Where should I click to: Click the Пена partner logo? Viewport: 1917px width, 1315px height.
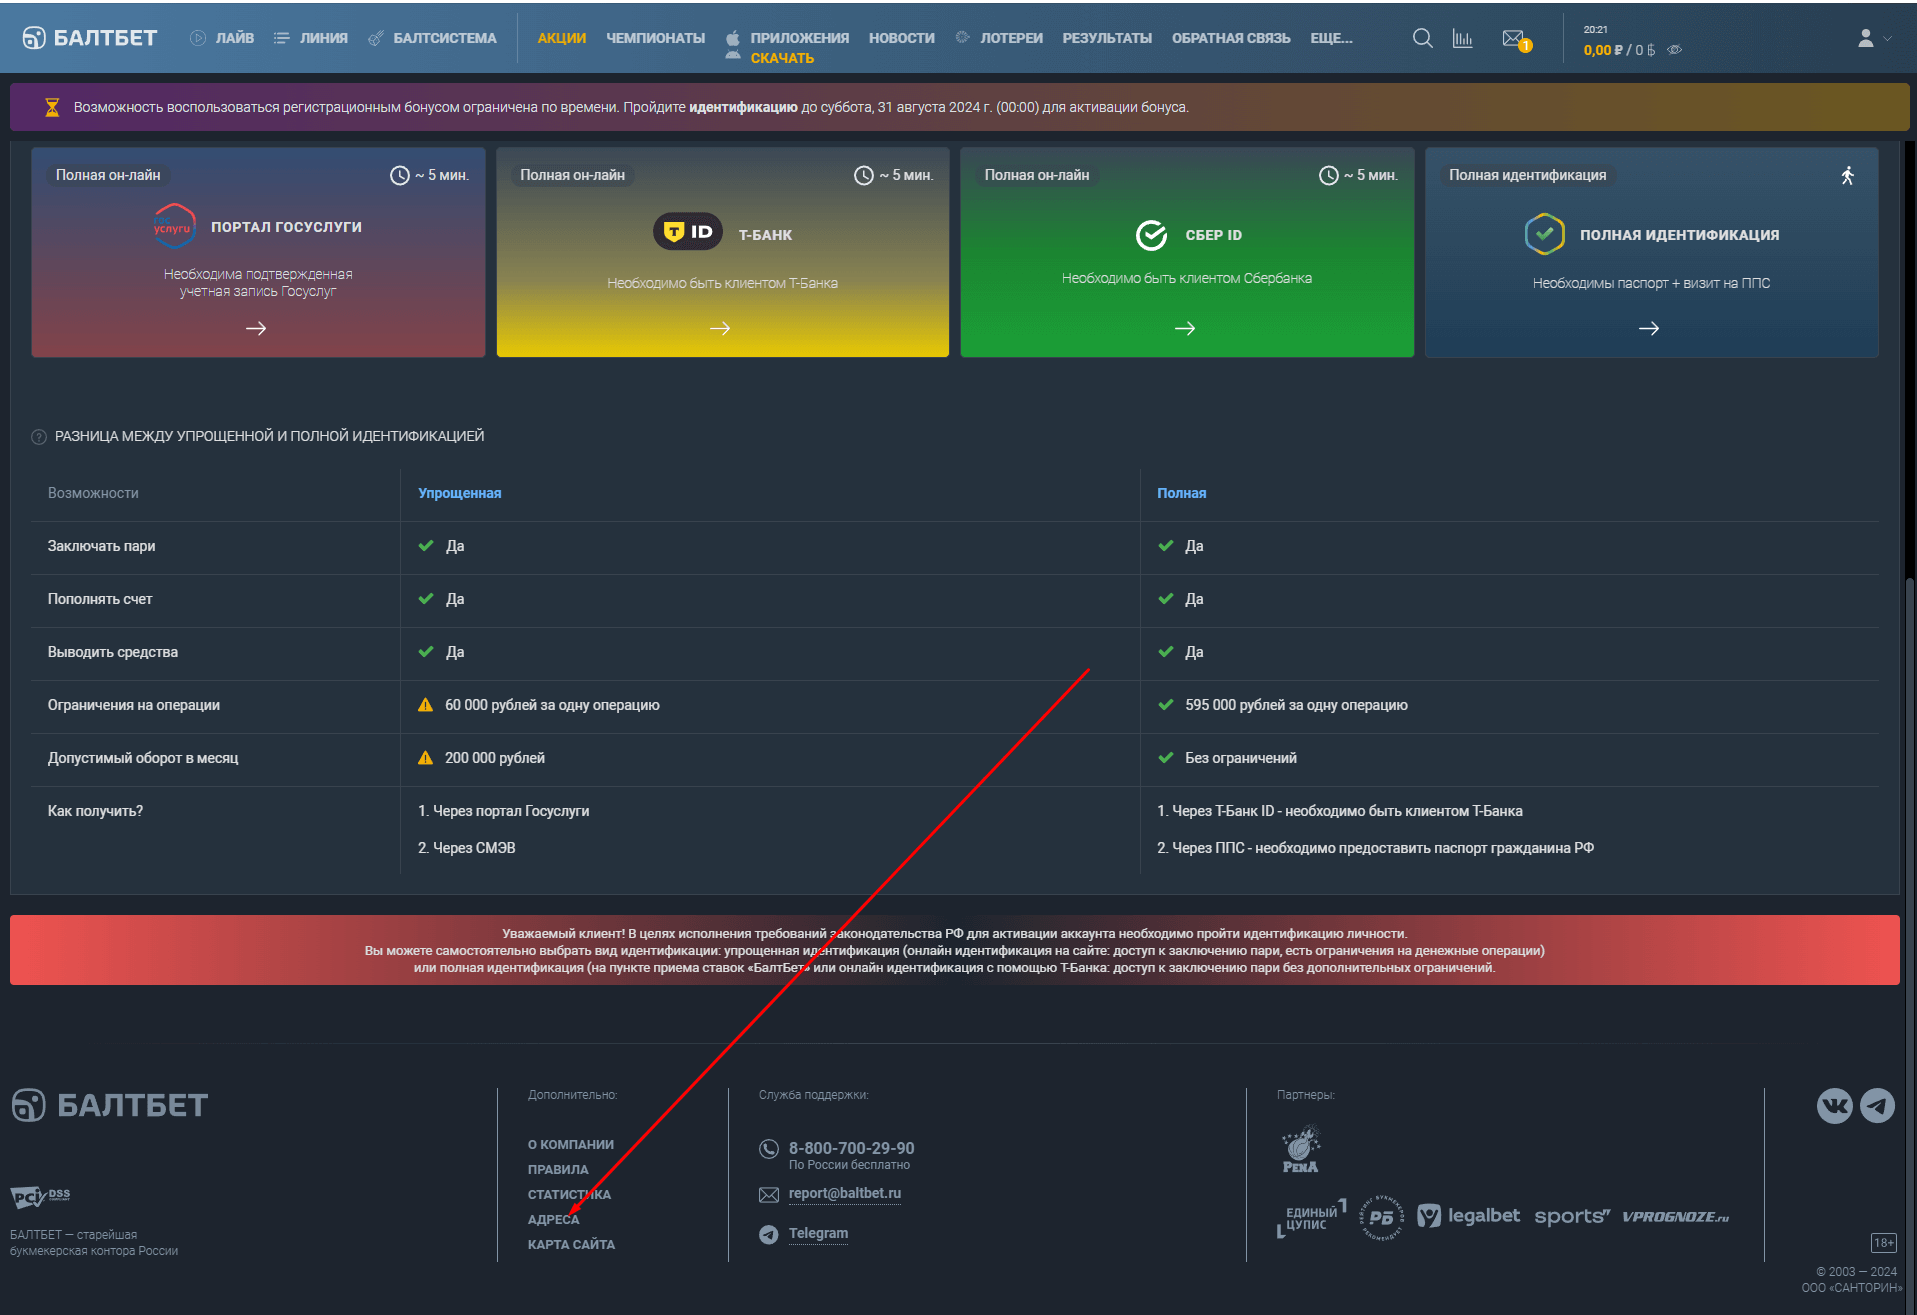tap(1300, 1149)
